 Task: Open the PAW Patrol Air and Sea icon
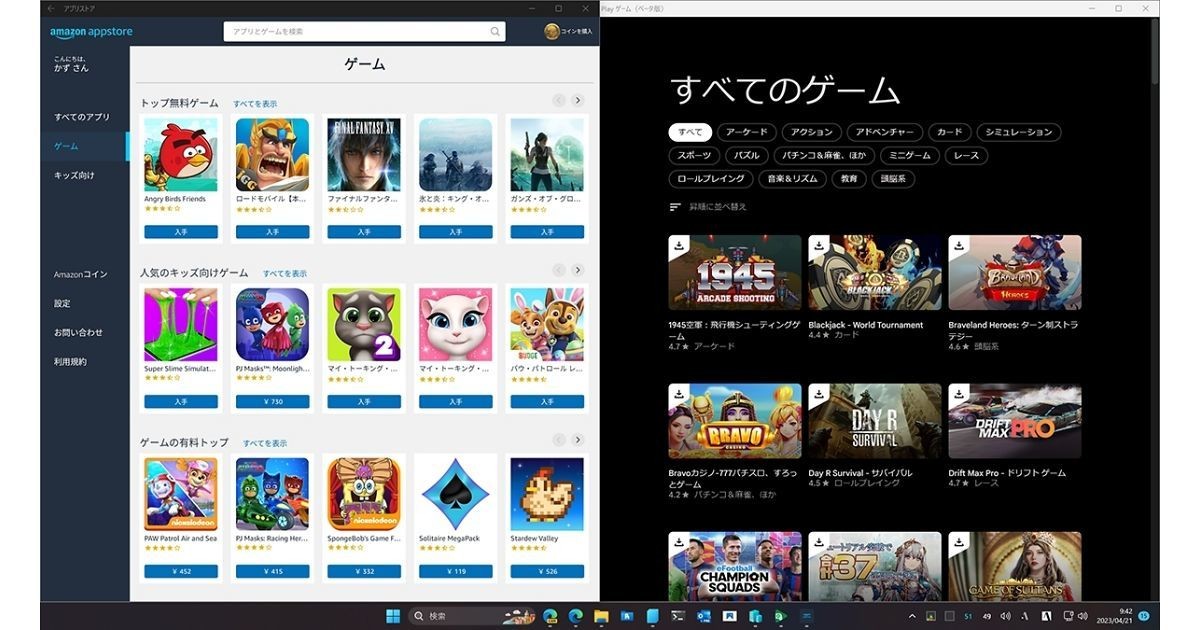coord(180,495)
